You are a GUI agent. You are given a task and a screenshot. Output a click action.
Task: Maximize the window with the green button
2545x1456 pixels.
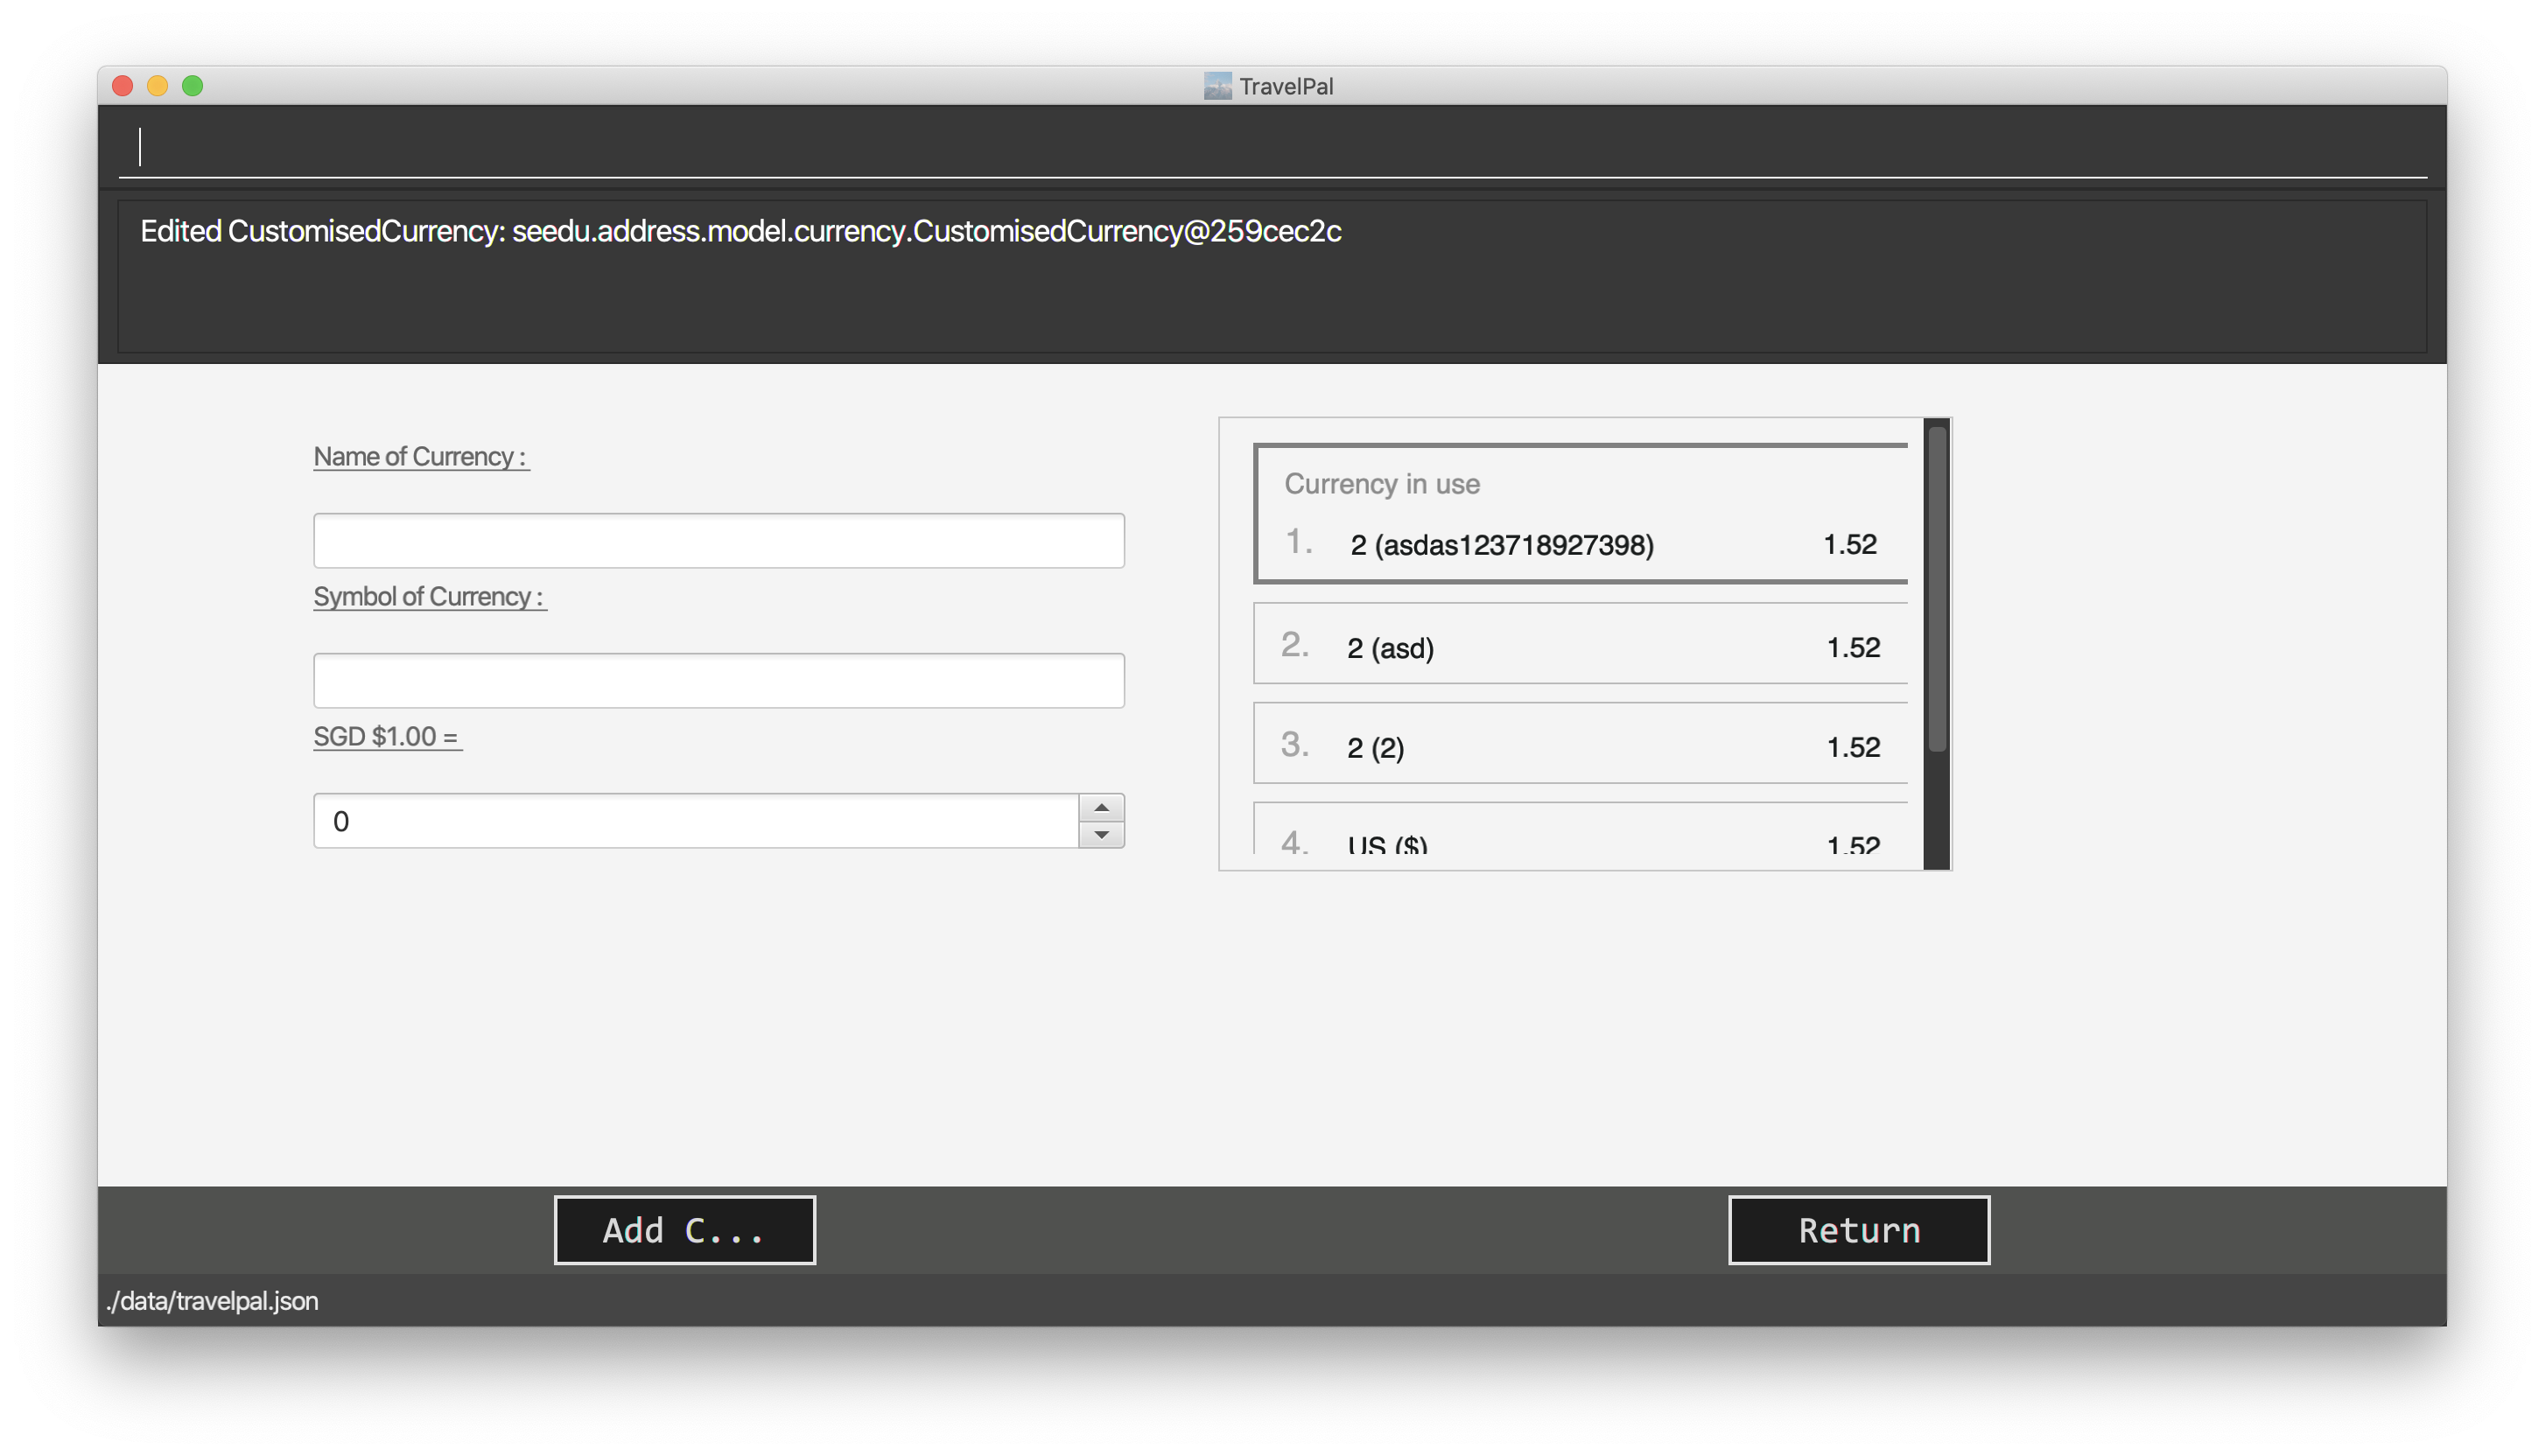pos(193,86)
